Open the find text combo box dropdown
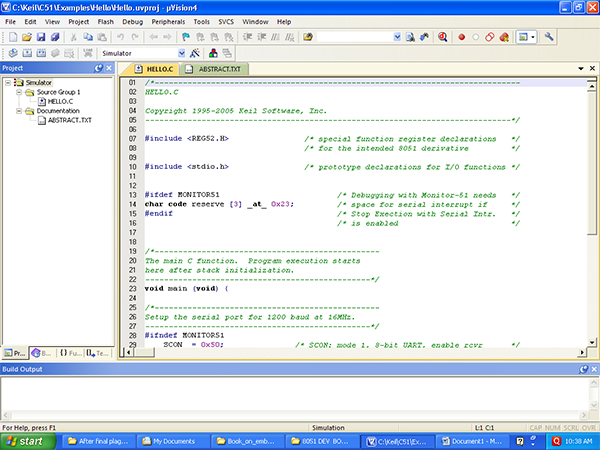The height and width of the screenshot is (450, 600). [397, 37]
